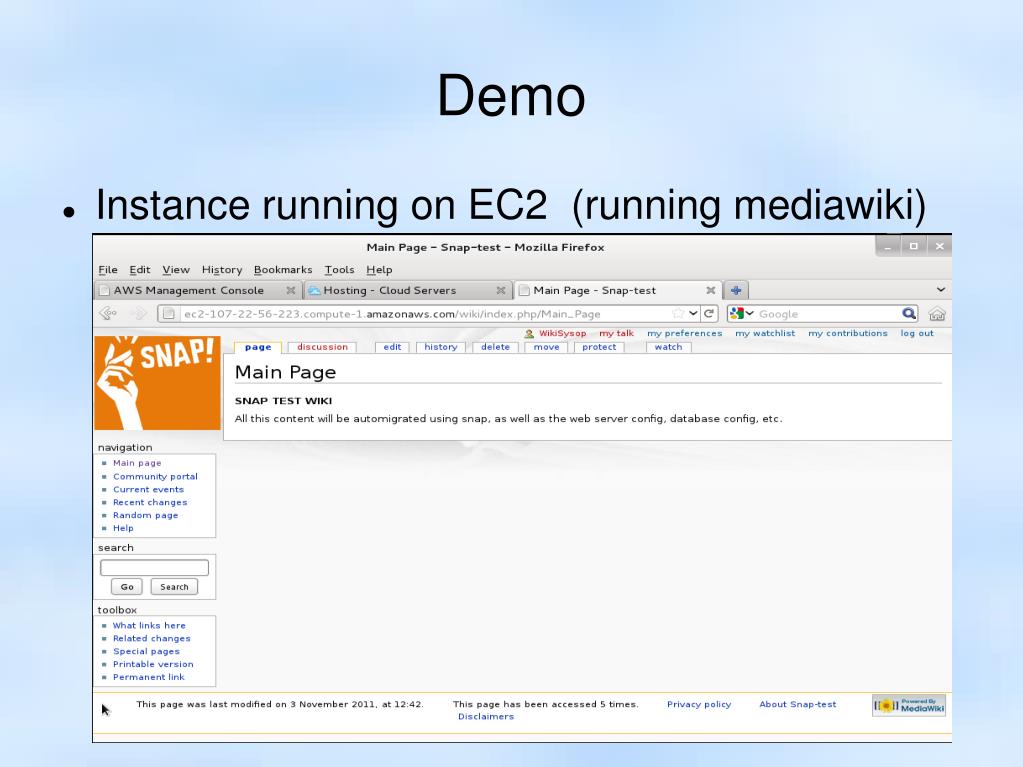This screenshot has width=1023, height=767.
Task: Open the my preferences link
Action: click(684, 333)
